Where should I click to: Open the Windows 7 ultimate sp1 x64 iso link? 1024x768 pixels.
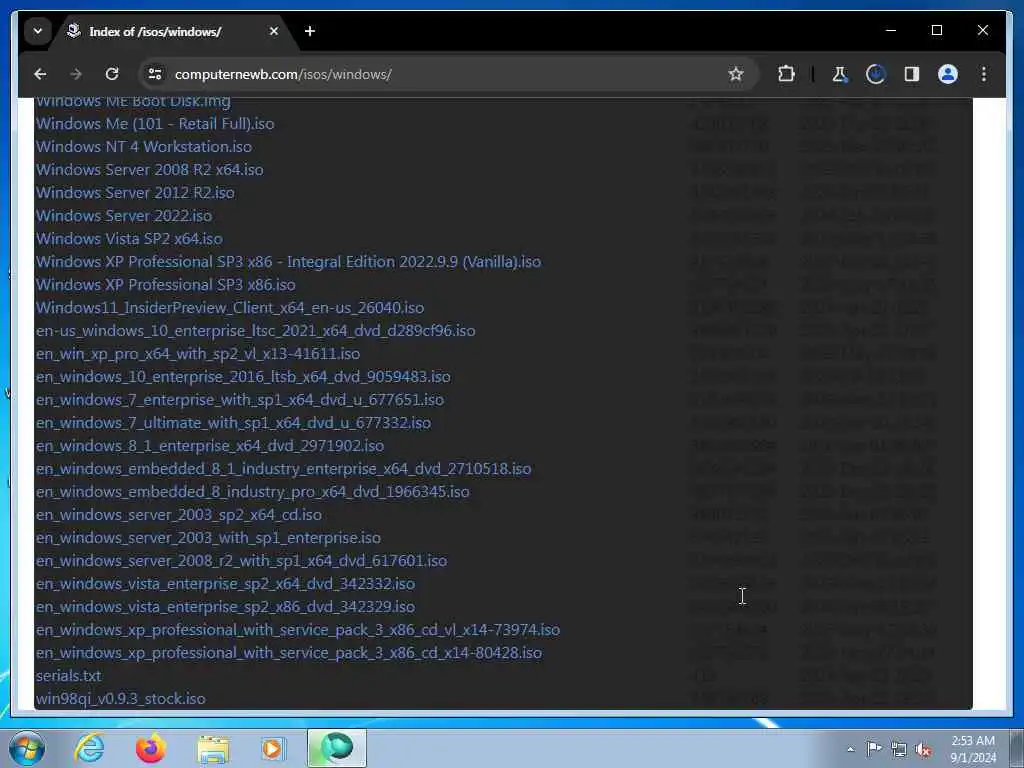pyautogui.click(x=233, y=423)
